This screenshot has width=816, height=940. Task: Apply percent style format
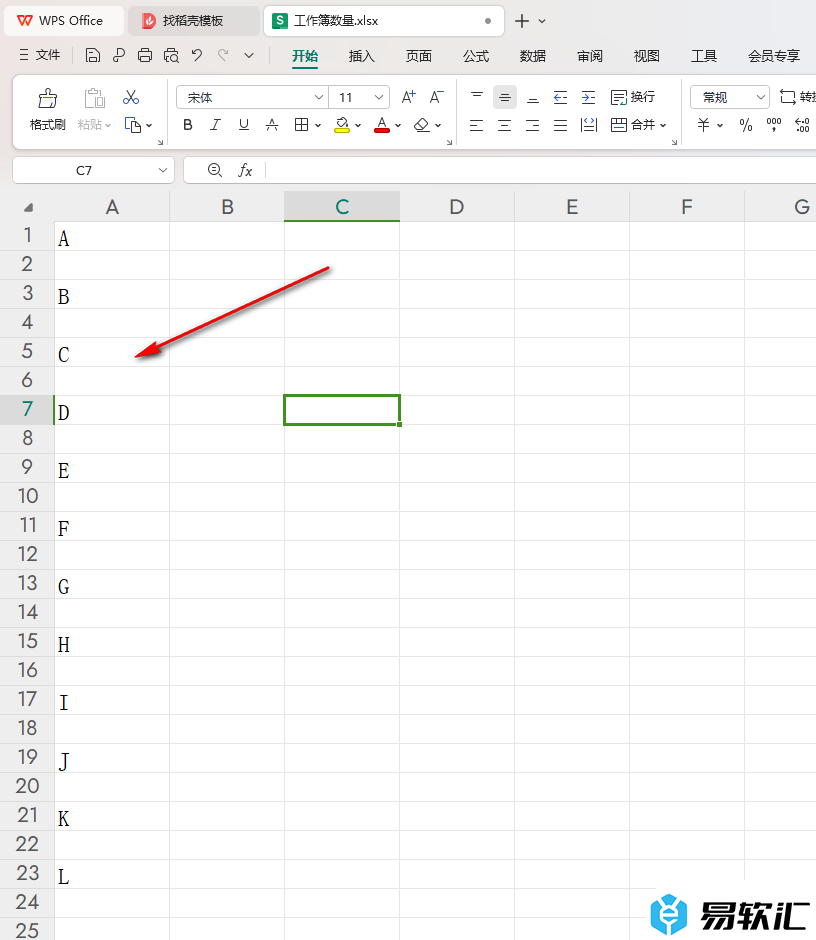[x=745, y=125]
